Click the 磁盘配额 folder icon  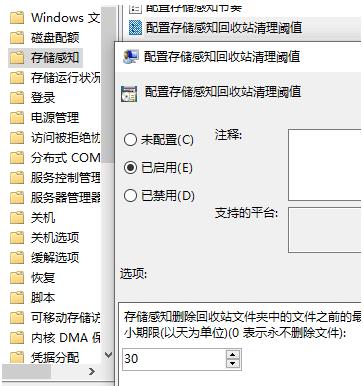click(x=17, y=38)
